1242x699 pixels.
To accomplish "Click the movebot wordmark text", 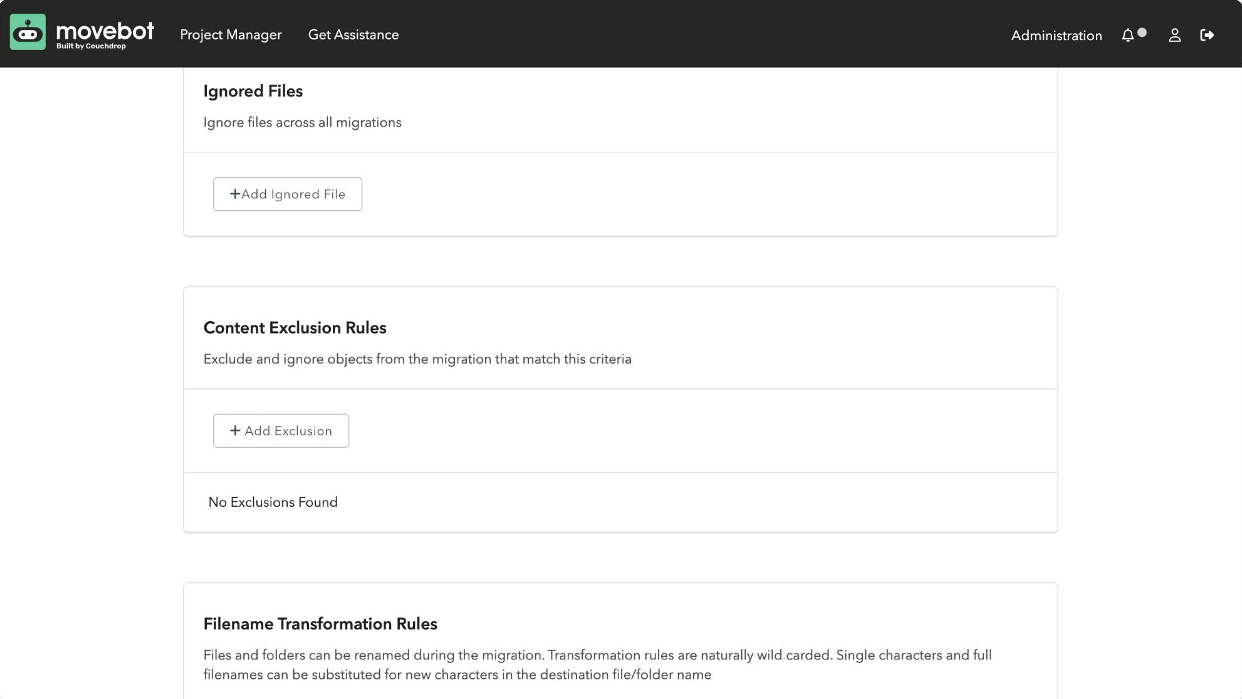I will pyautogui.click(x=105, y=31).
